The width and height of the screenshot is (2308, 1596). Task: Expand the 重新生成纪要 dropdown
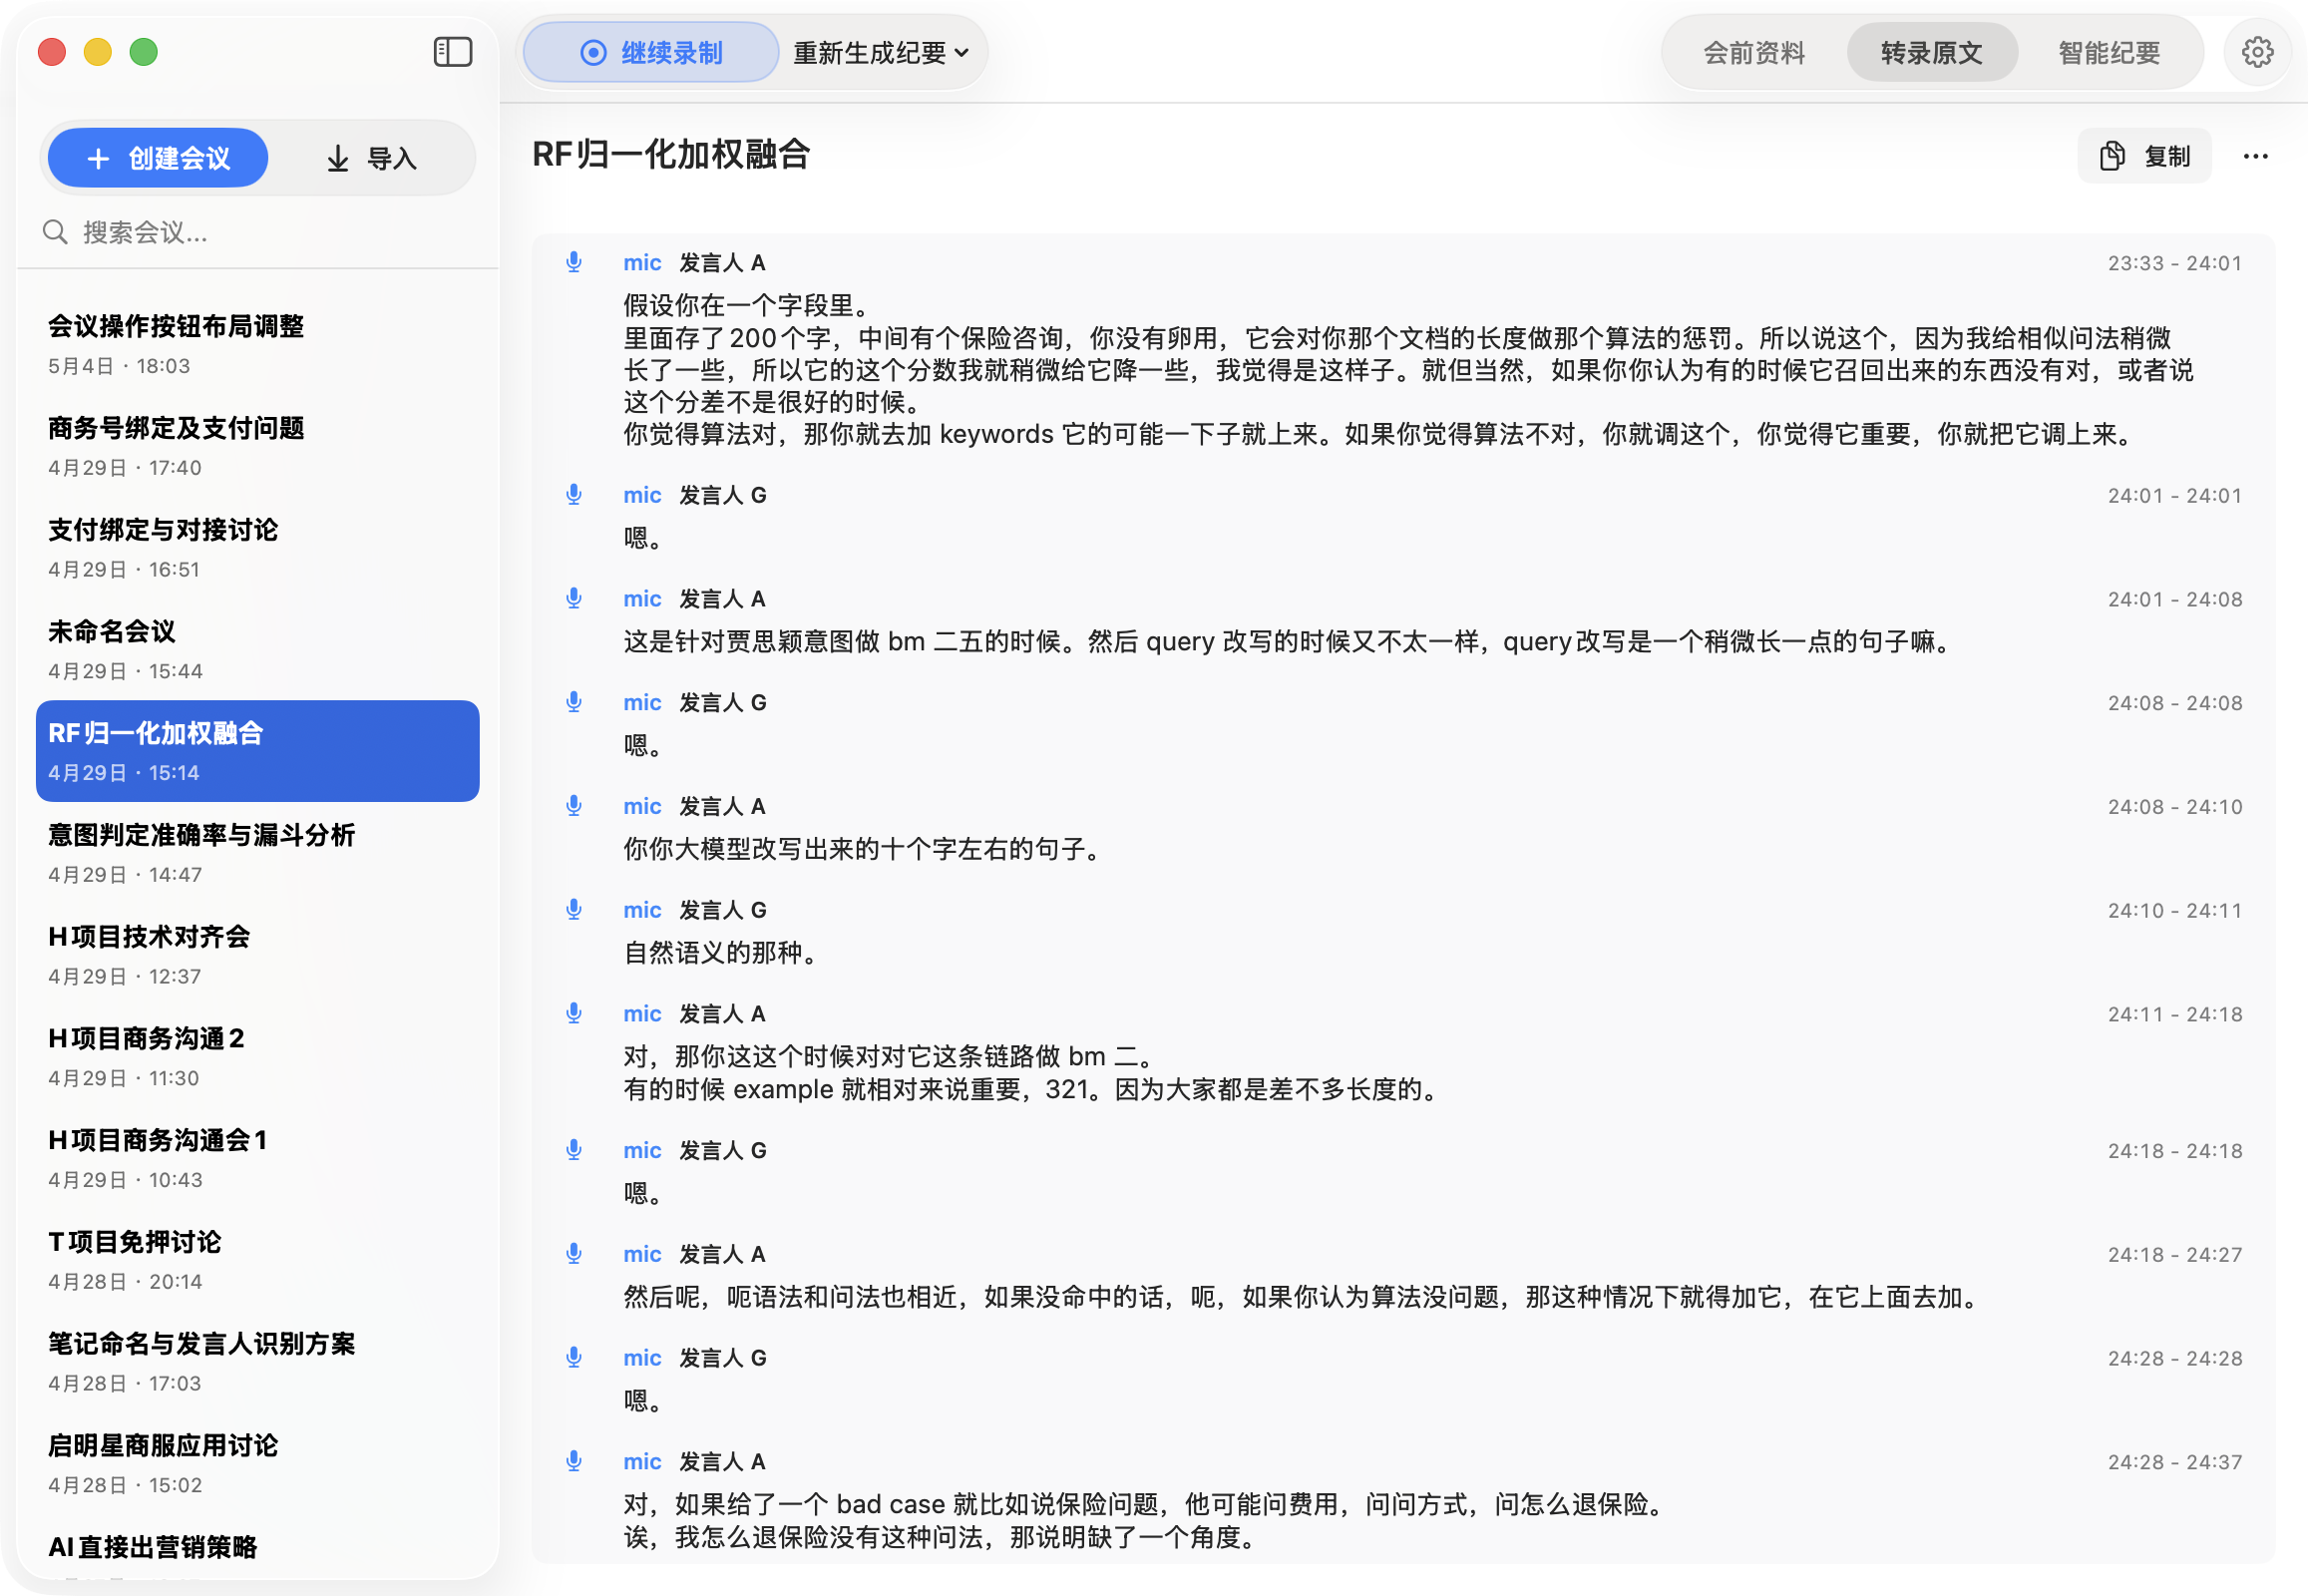[881, 52]
